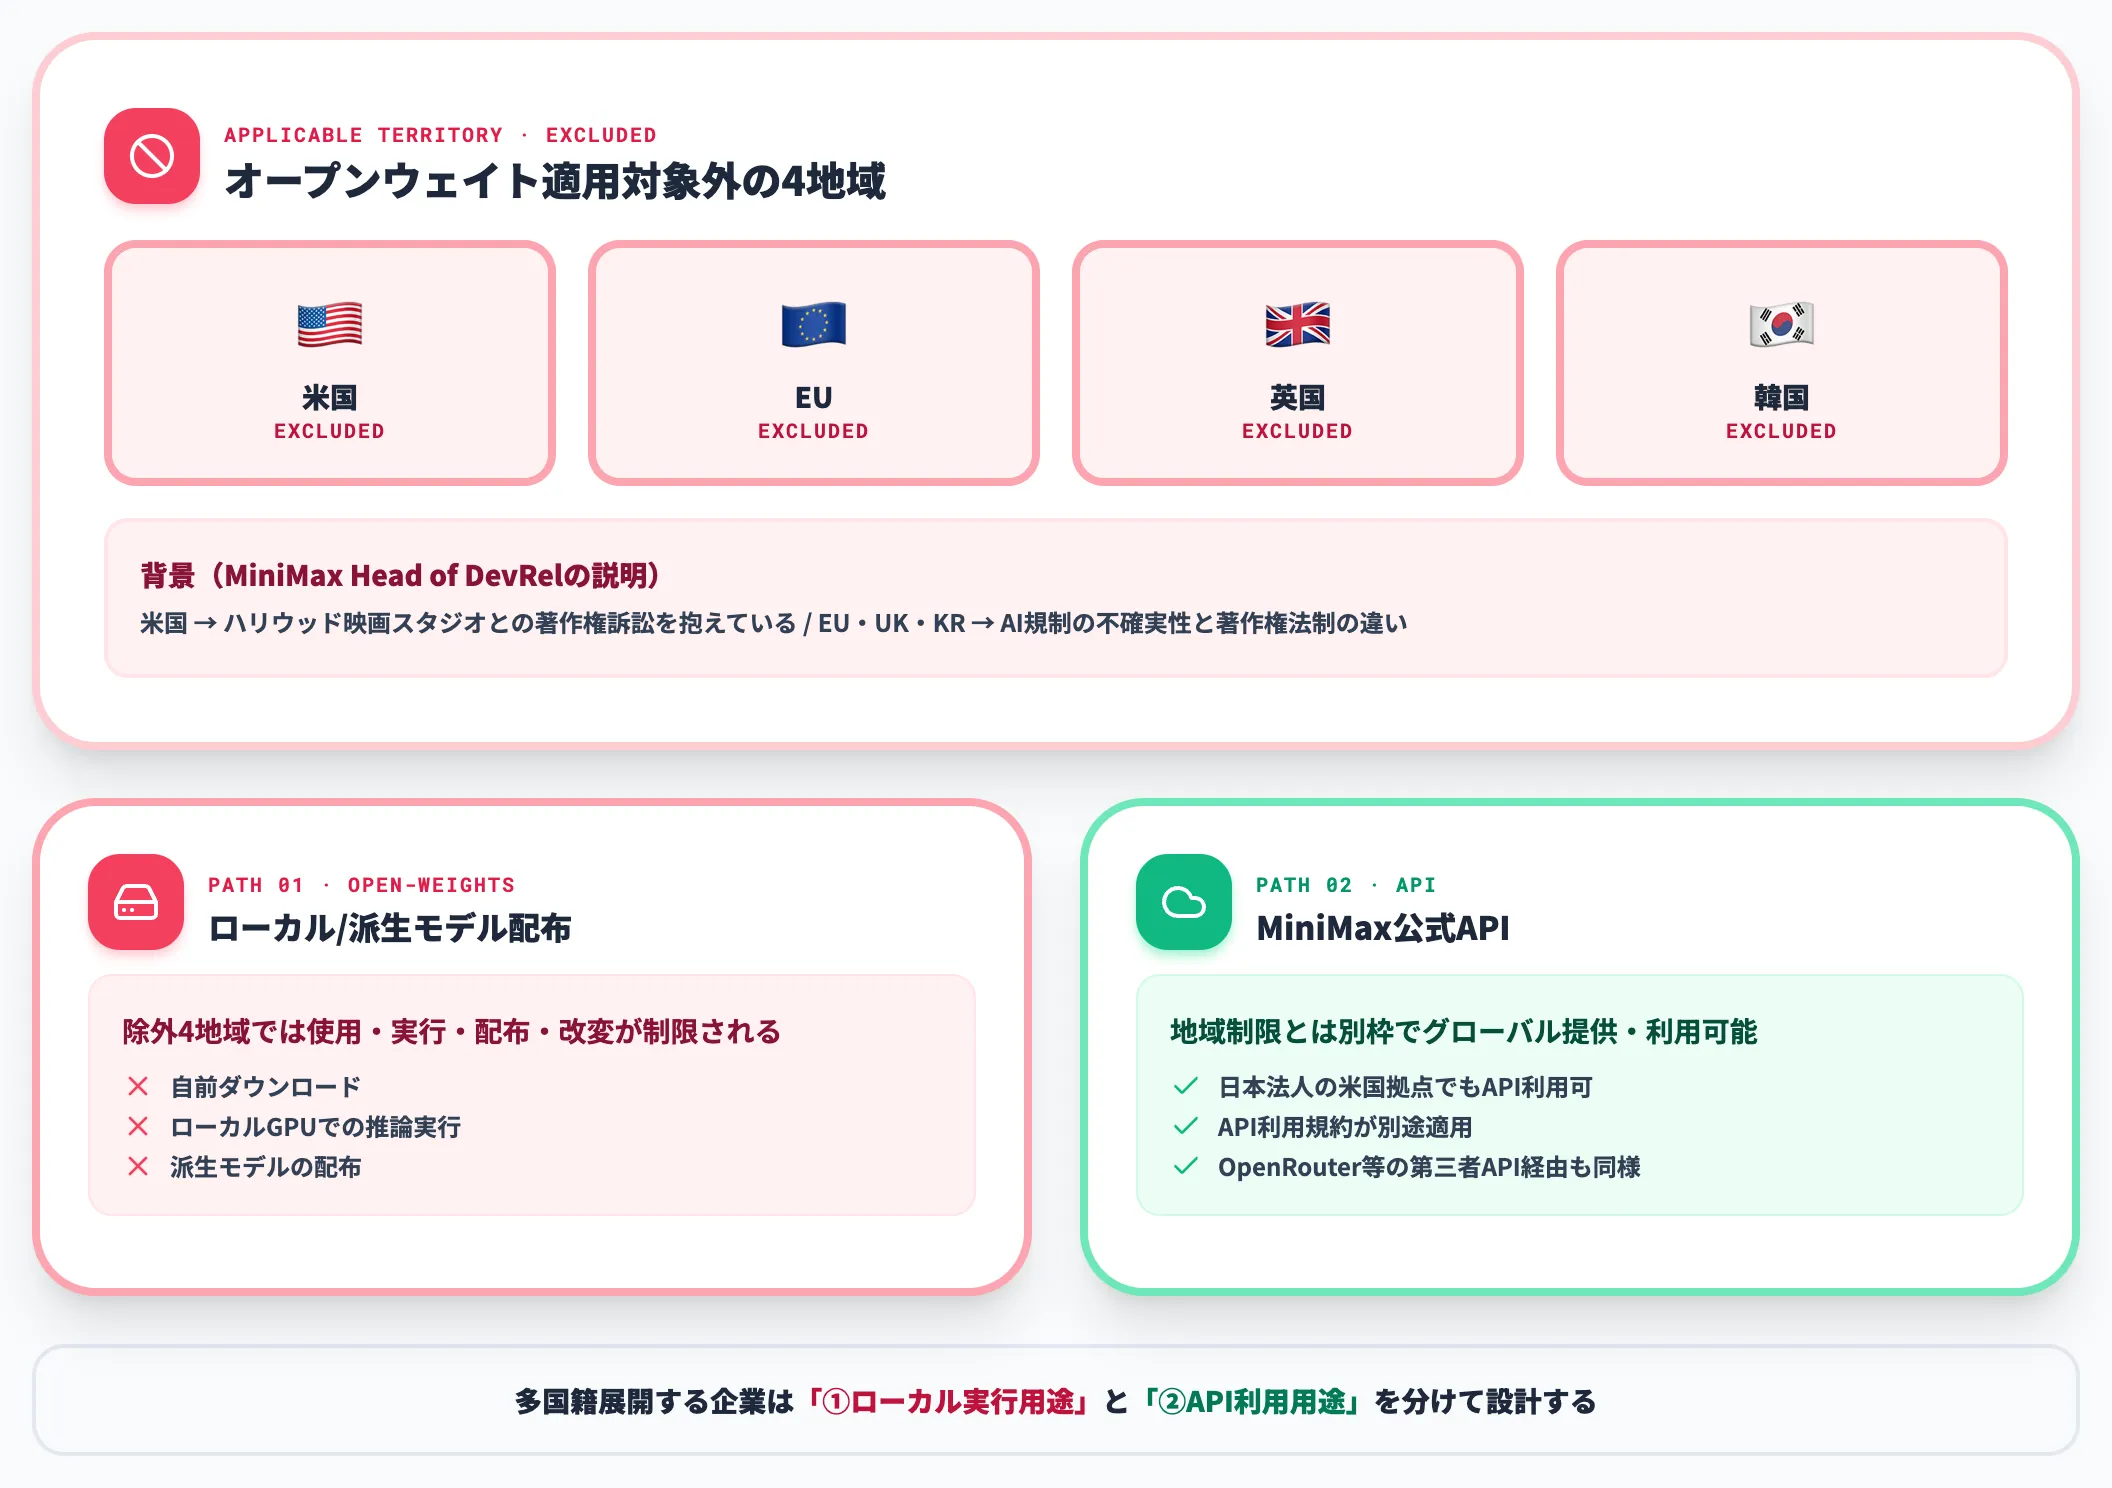Screen dimensions: 2112x1488
Task: Click the X mark beside 自前ダウンロード
Action: (x=138, y=1086)
